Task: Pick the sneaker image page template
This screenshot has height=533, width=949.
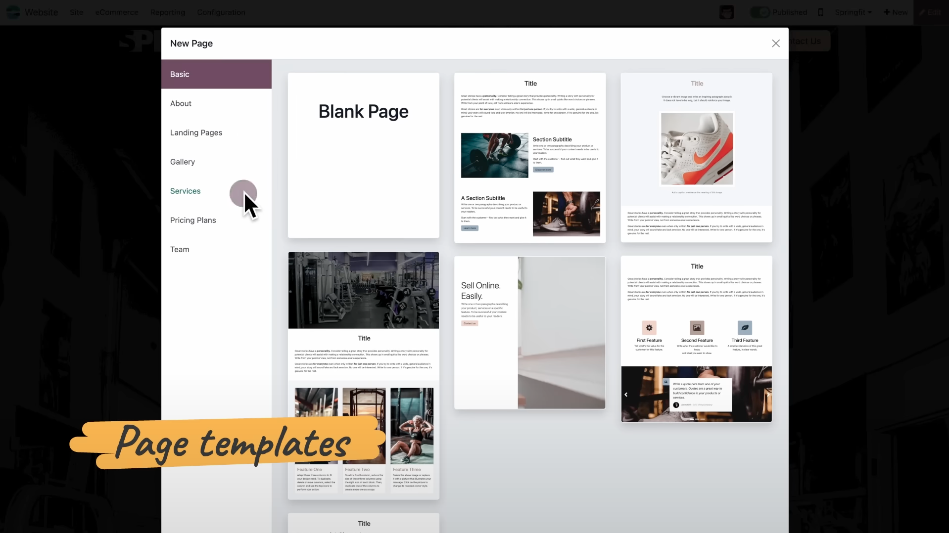Action: point(696,157)
